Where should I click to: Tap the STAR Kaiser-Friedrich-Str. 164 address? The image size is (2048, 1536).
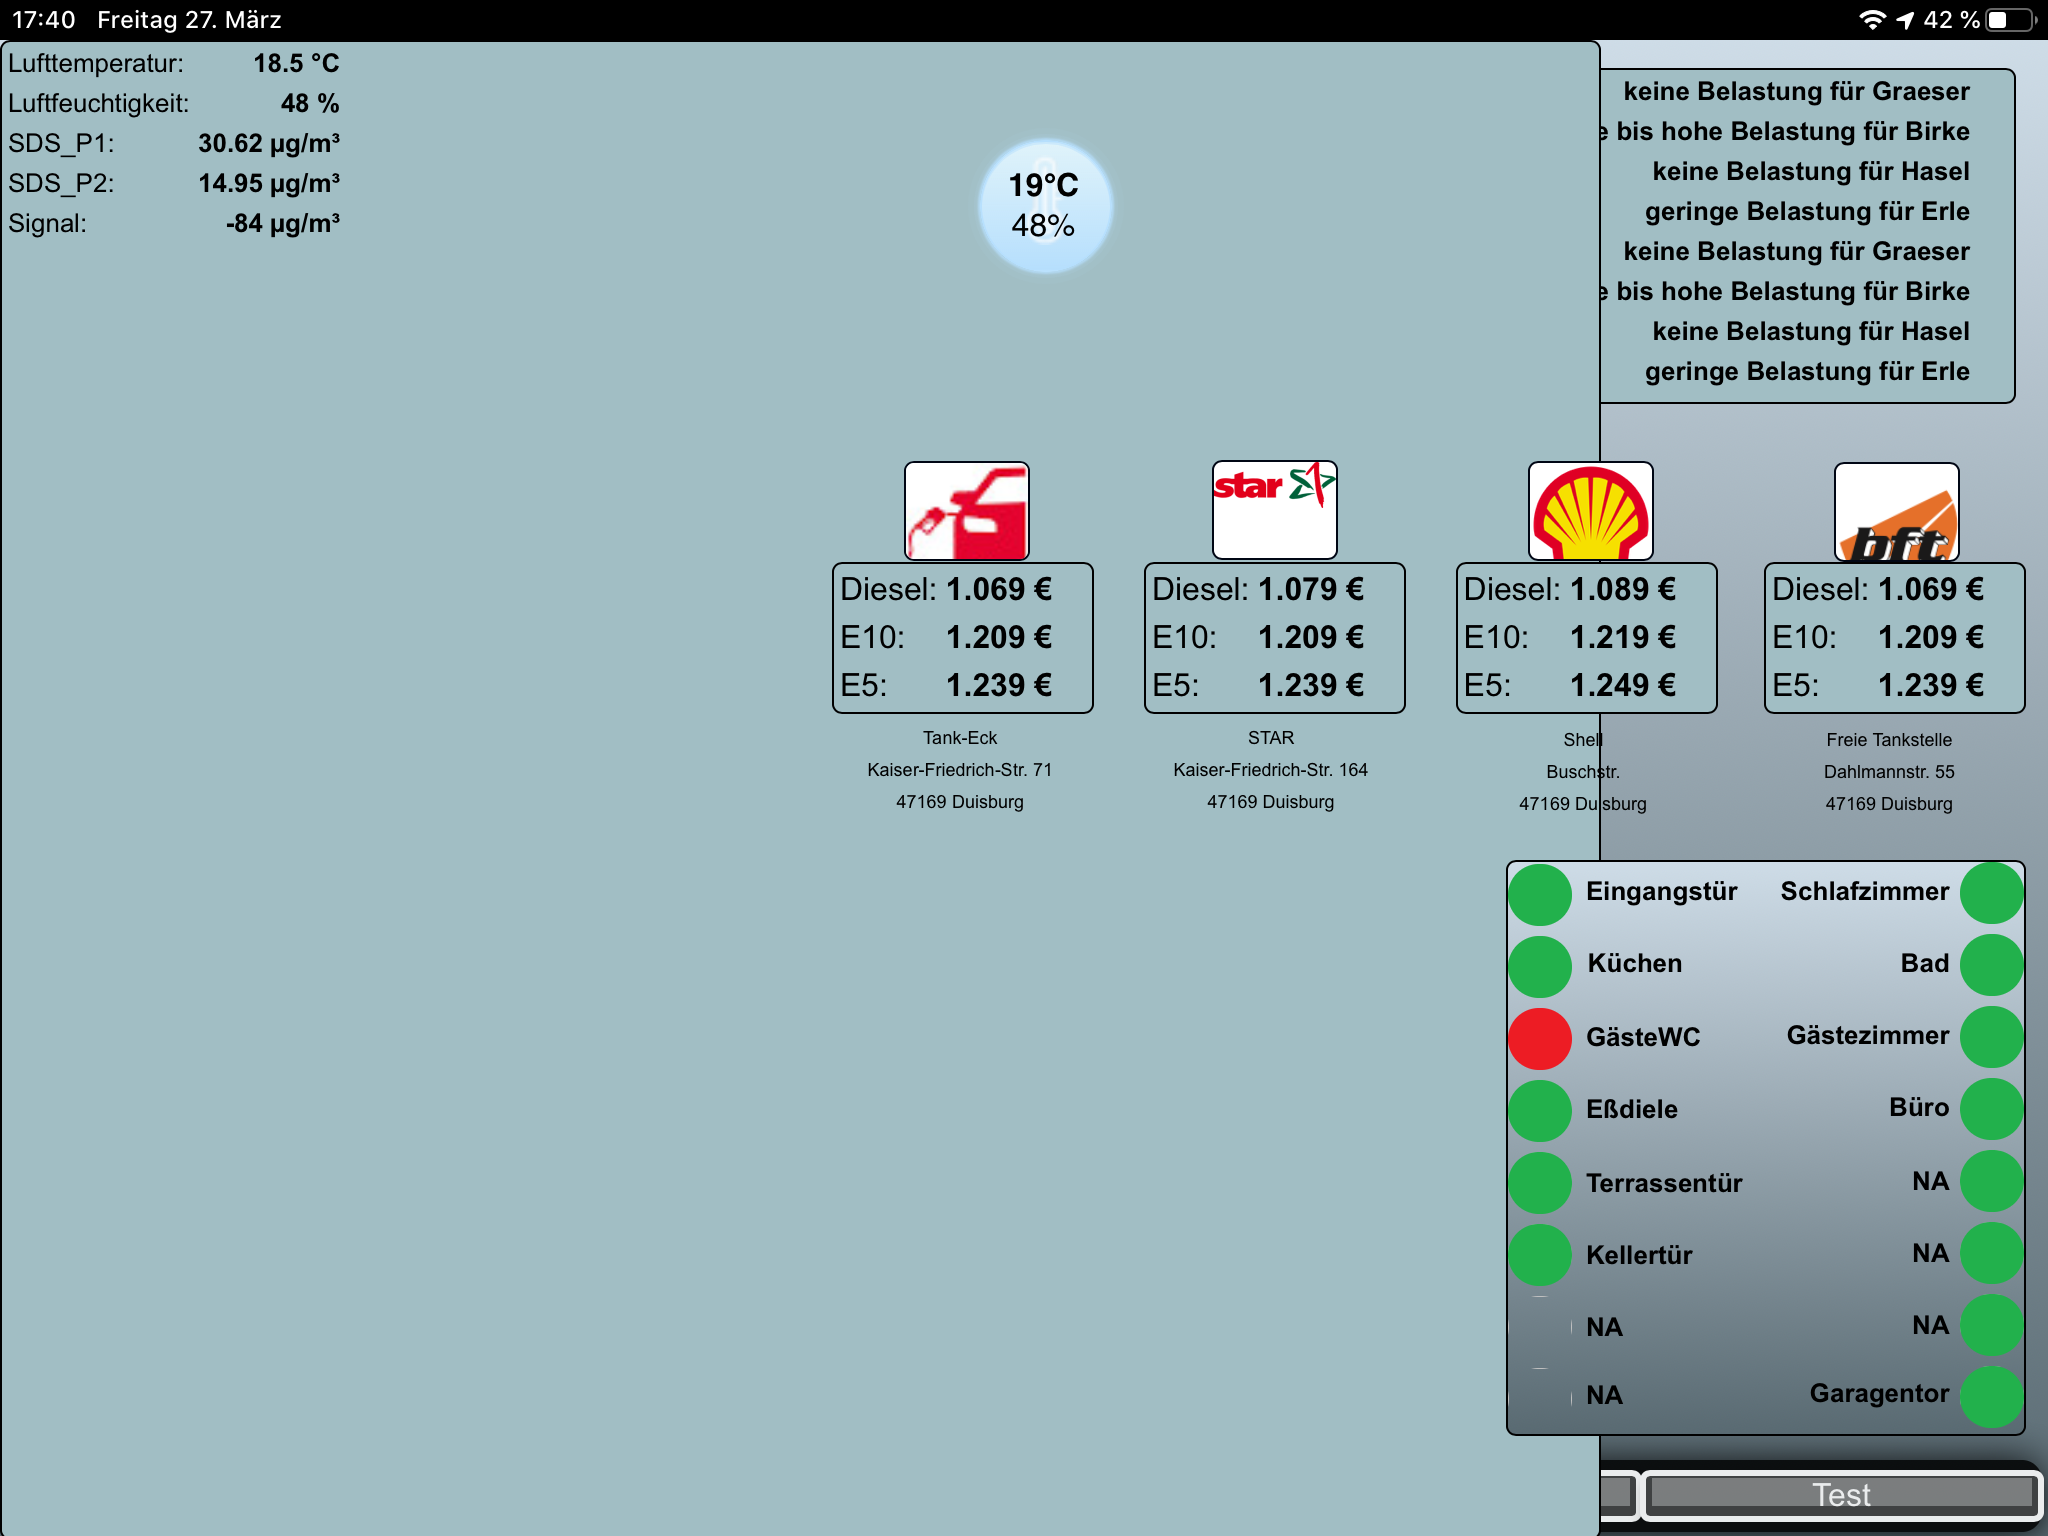tap(1270, 770)
